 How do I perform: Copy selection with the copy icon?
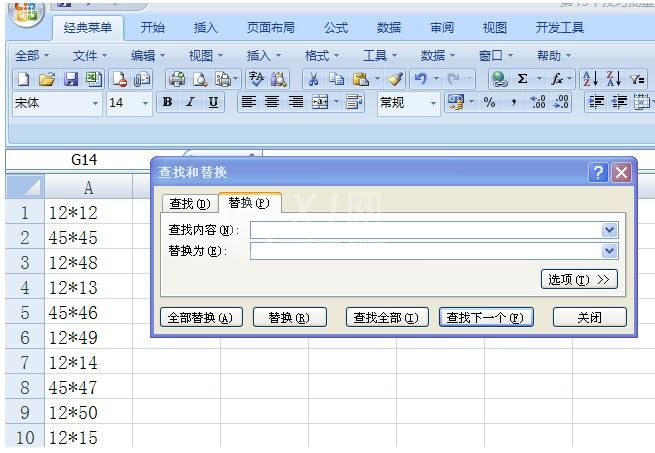(336, 79)
